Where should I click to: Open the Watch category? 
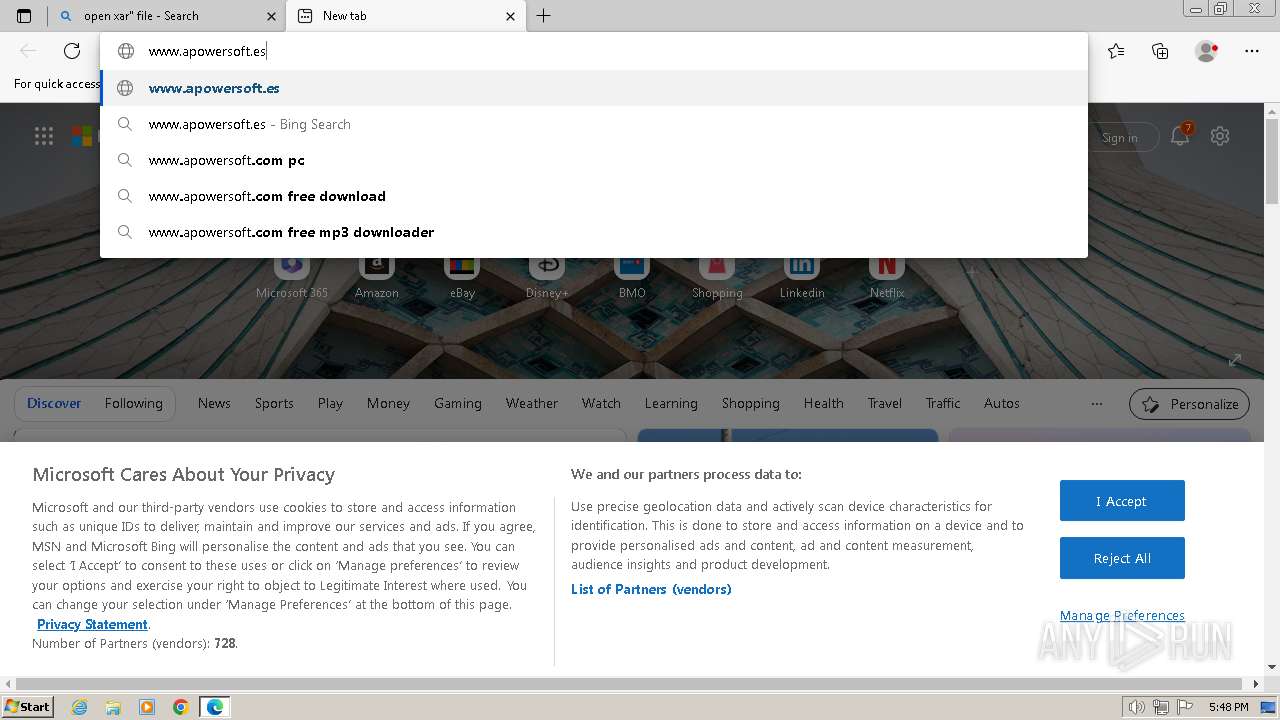pyautogui.click(x=601, y=403)
